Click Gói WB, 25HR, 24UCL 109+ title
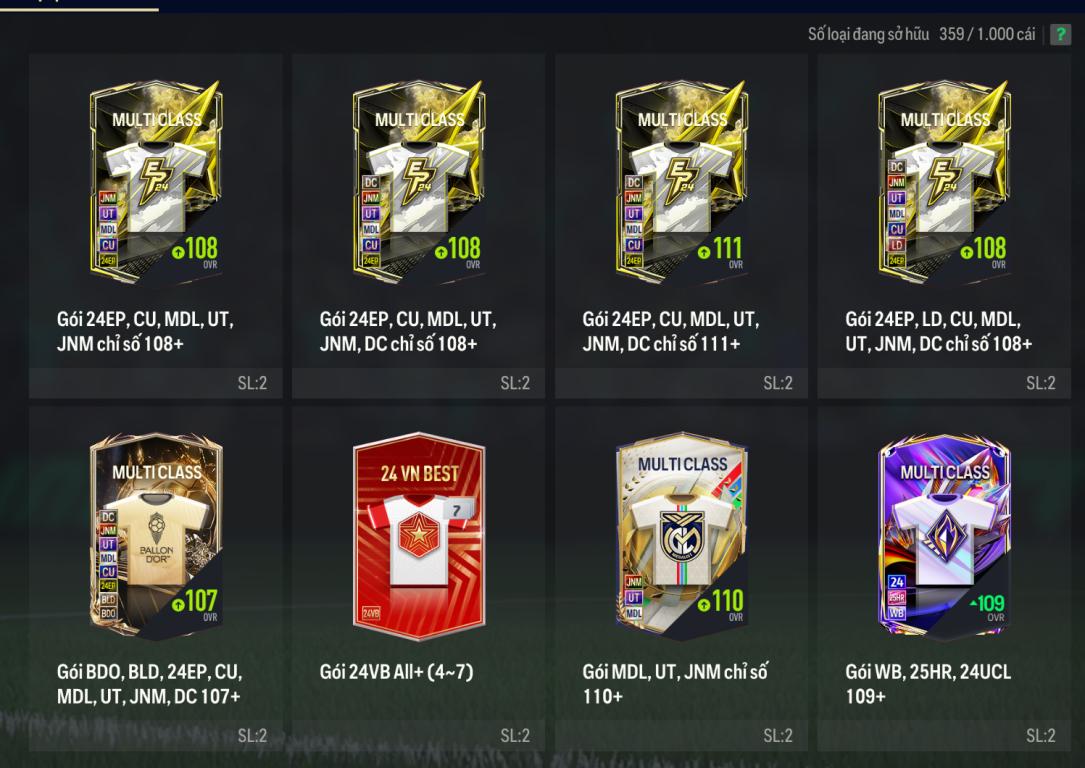This screenshot has width=1085, height=768. [928, 684]
